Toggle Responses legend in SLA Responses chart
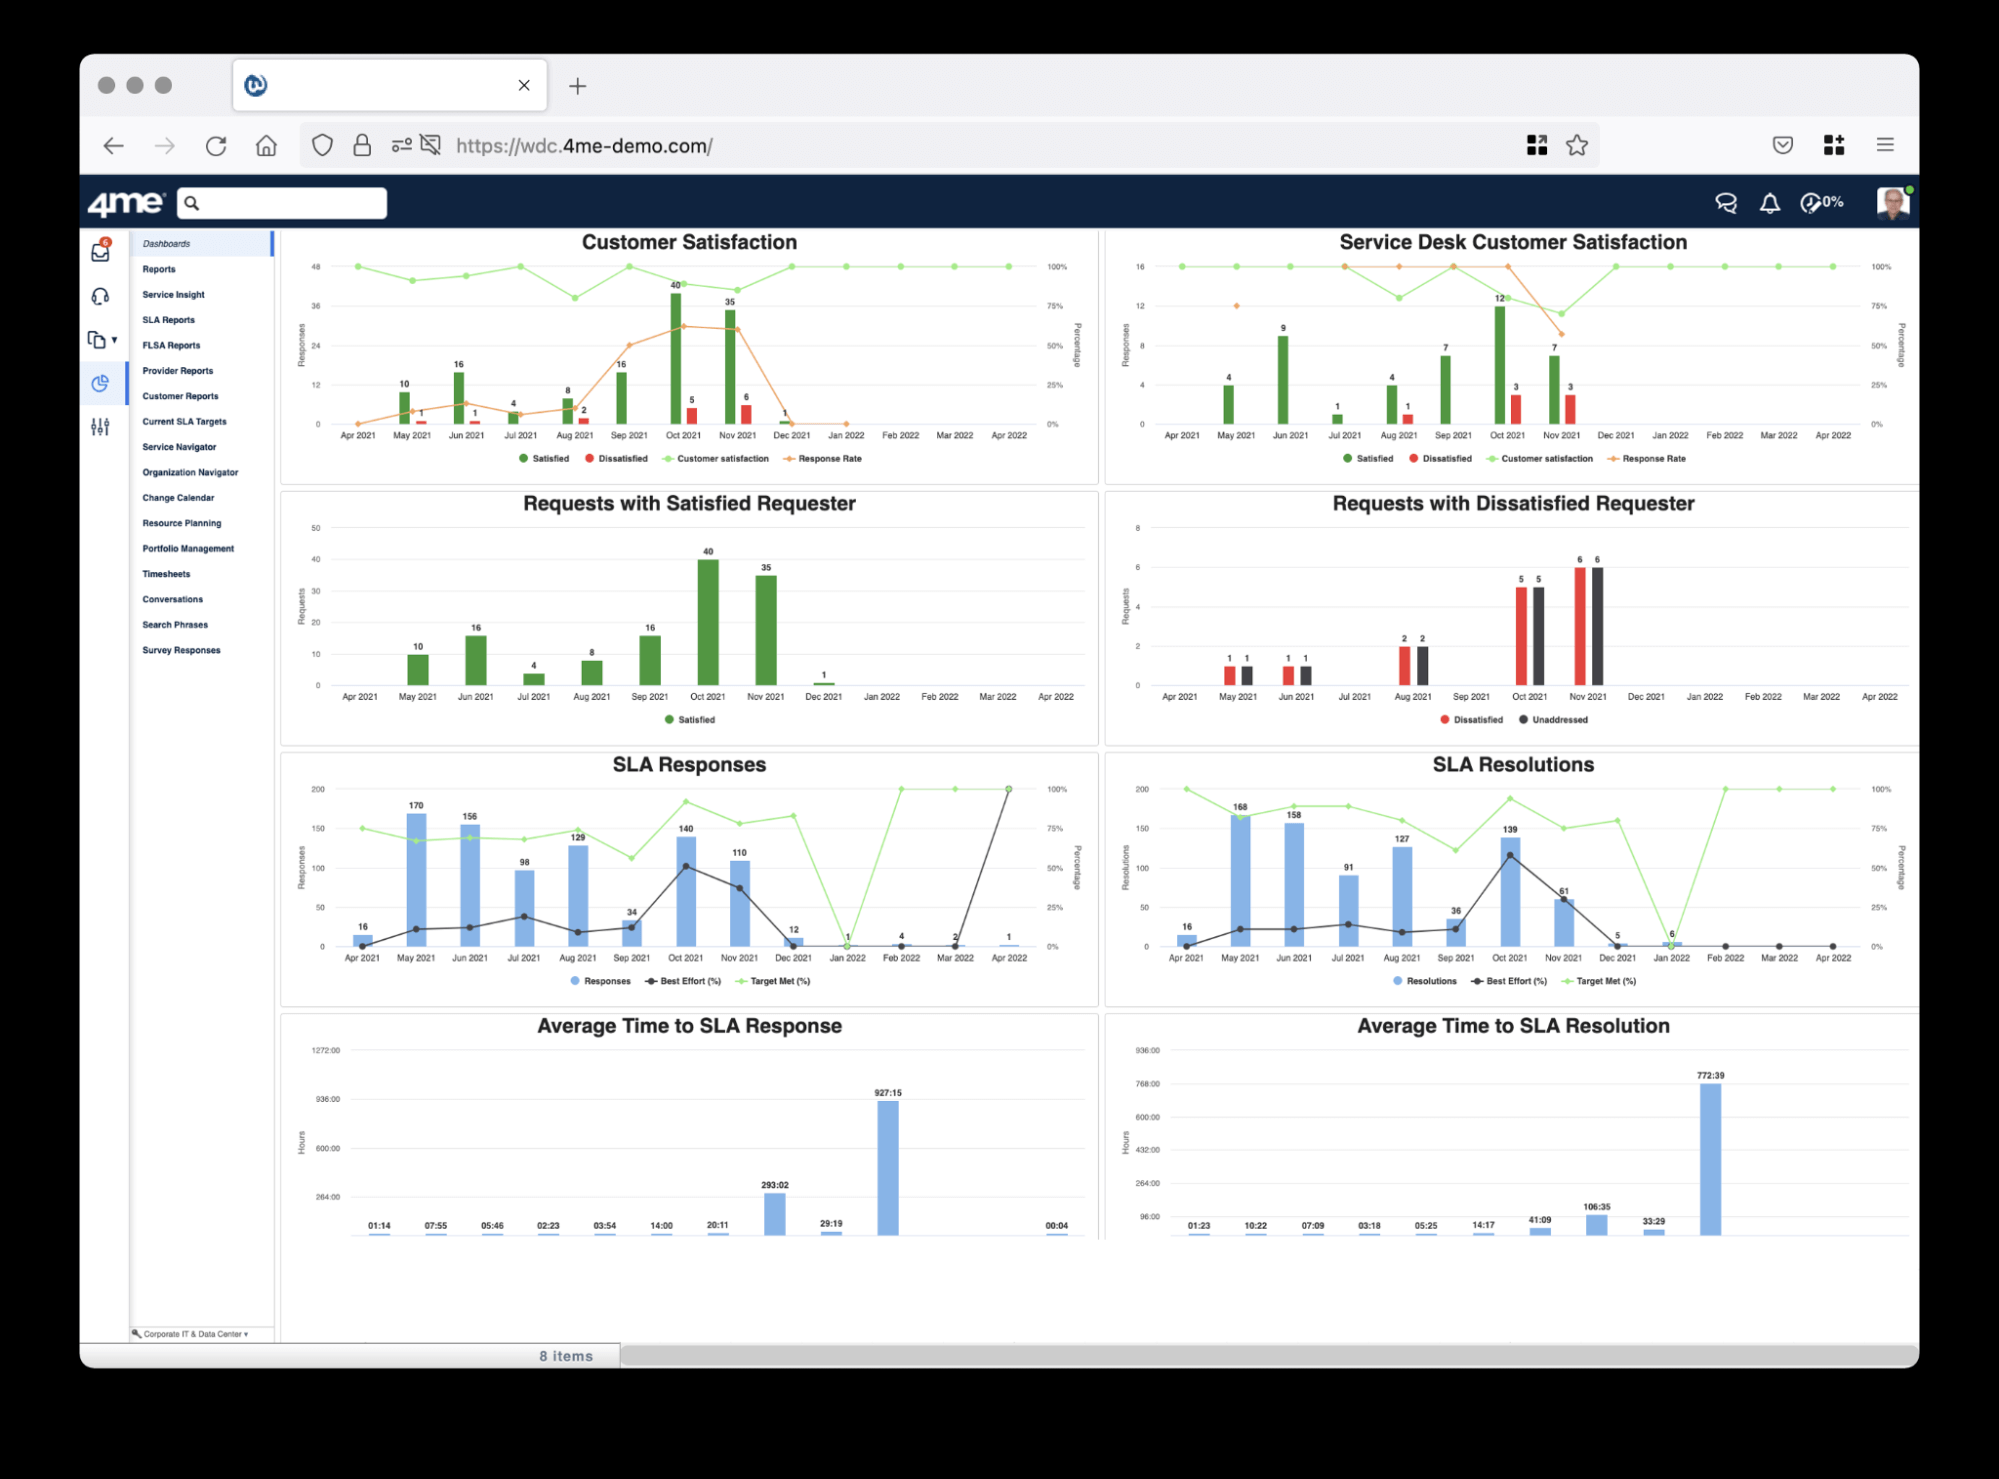The height and width of the screenshot is (1479, 1999). (600, 981)
